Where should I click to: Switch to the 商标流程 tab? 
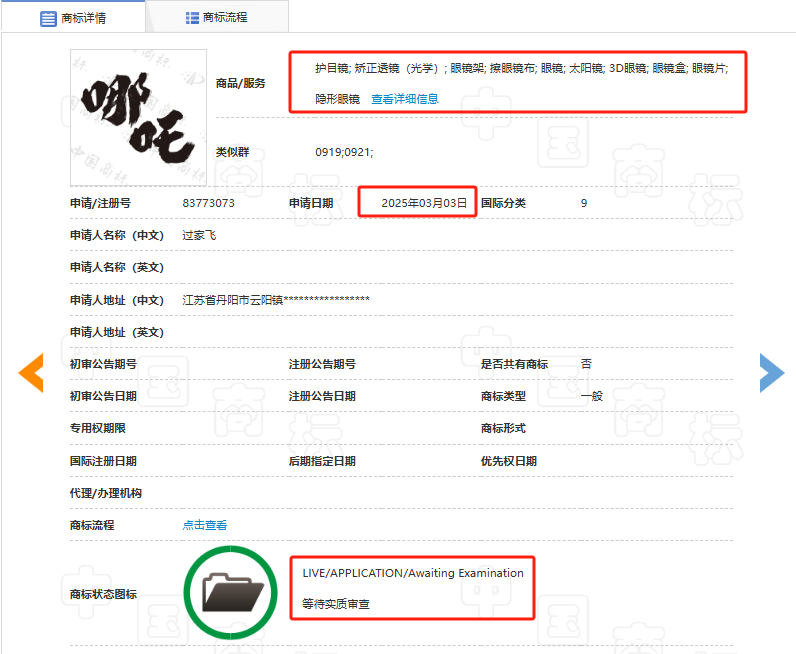[x=224, y=18]
